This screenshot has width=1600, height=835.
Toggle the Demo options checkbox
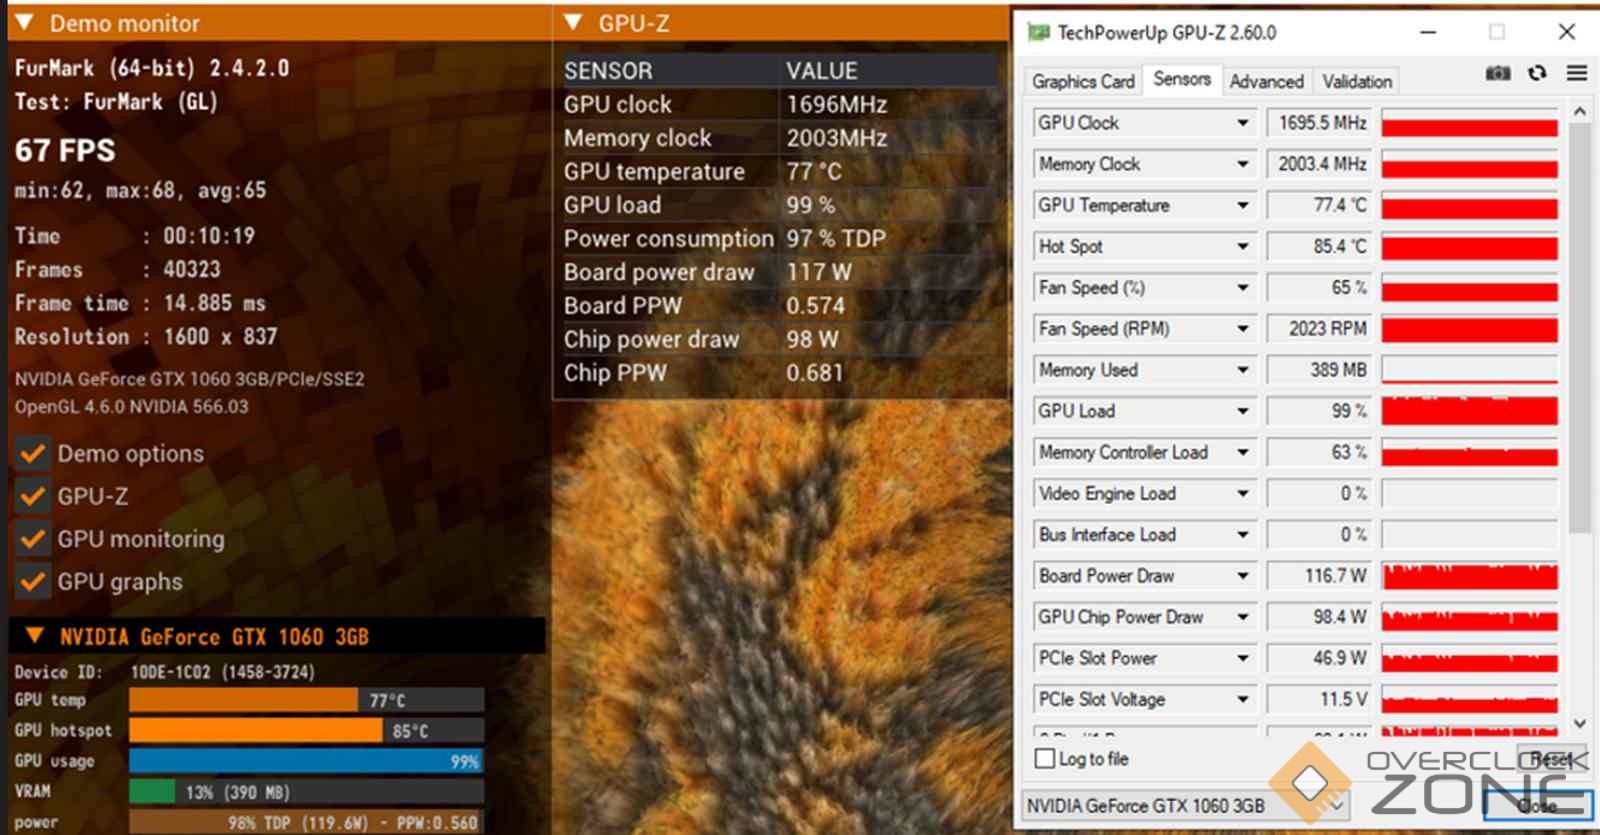tap(33, 454)
